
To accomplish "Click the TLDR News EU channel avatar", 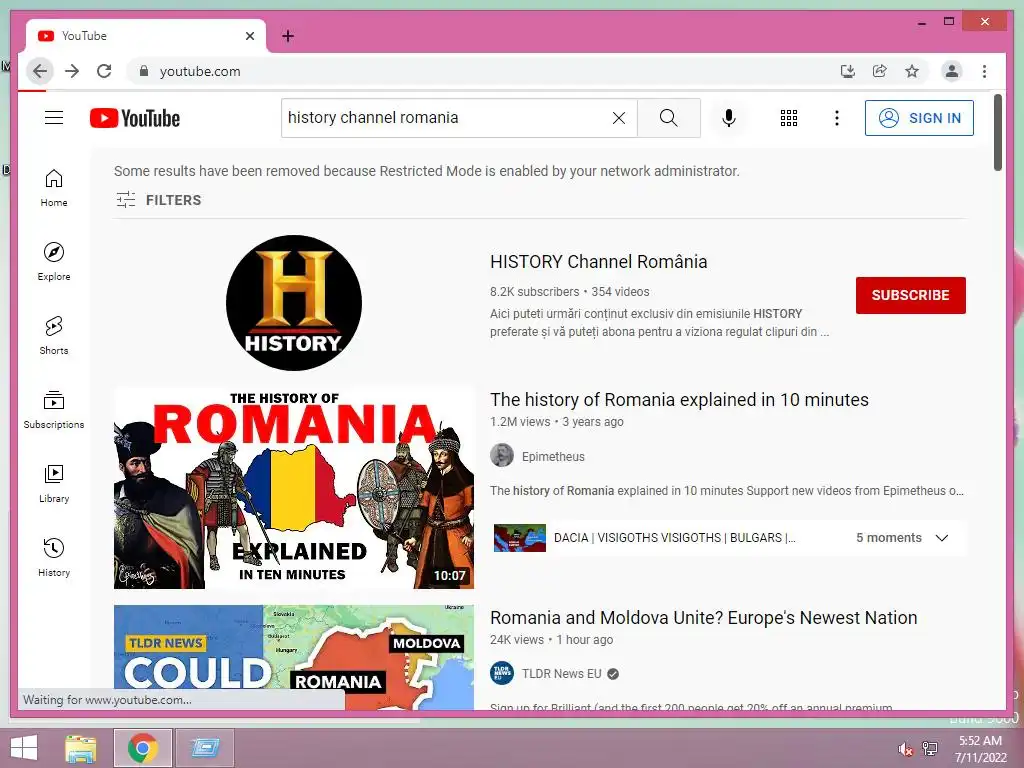I will [x=502, y=673].
